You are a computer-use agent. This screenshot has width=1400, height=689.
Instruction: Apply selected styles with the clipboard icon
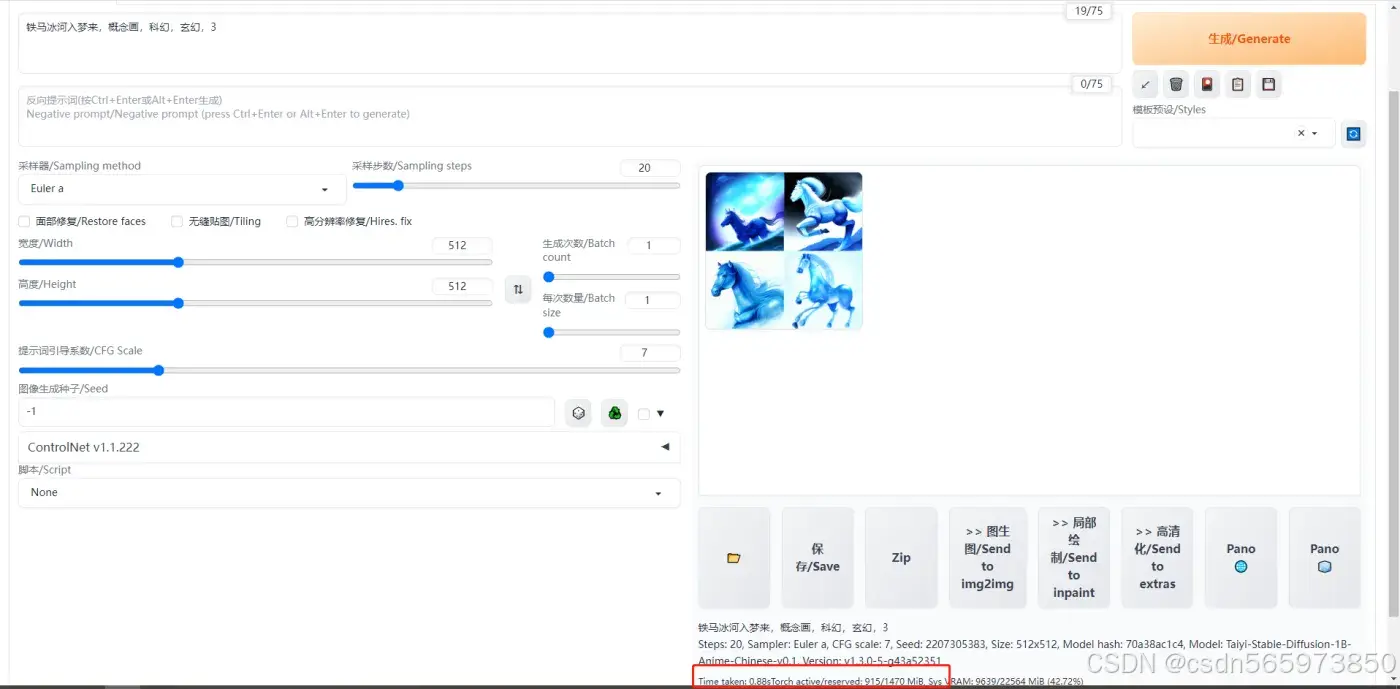coord(1238,85)
